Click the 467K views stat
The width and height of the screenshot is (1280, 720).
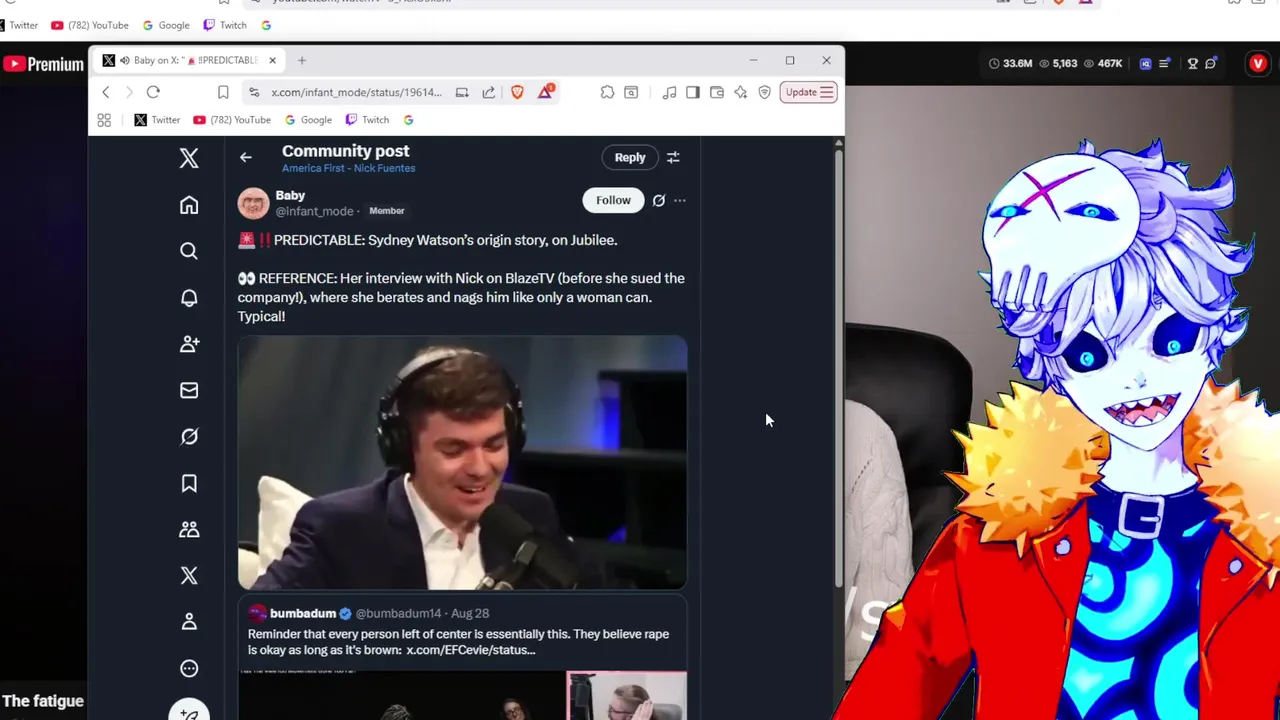(1102, 64)
